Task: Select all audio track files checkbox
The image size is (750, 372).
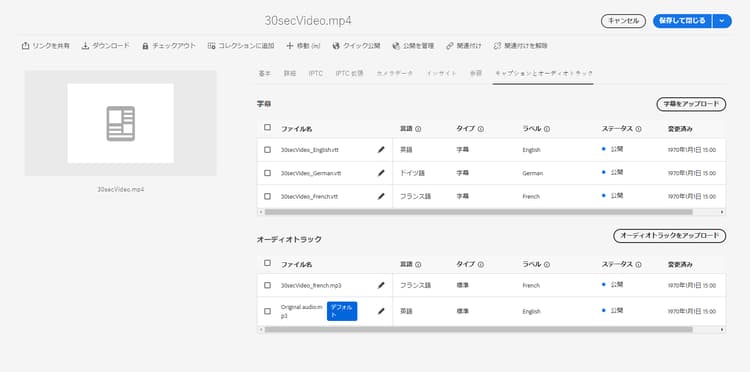Action: point(267,263)
